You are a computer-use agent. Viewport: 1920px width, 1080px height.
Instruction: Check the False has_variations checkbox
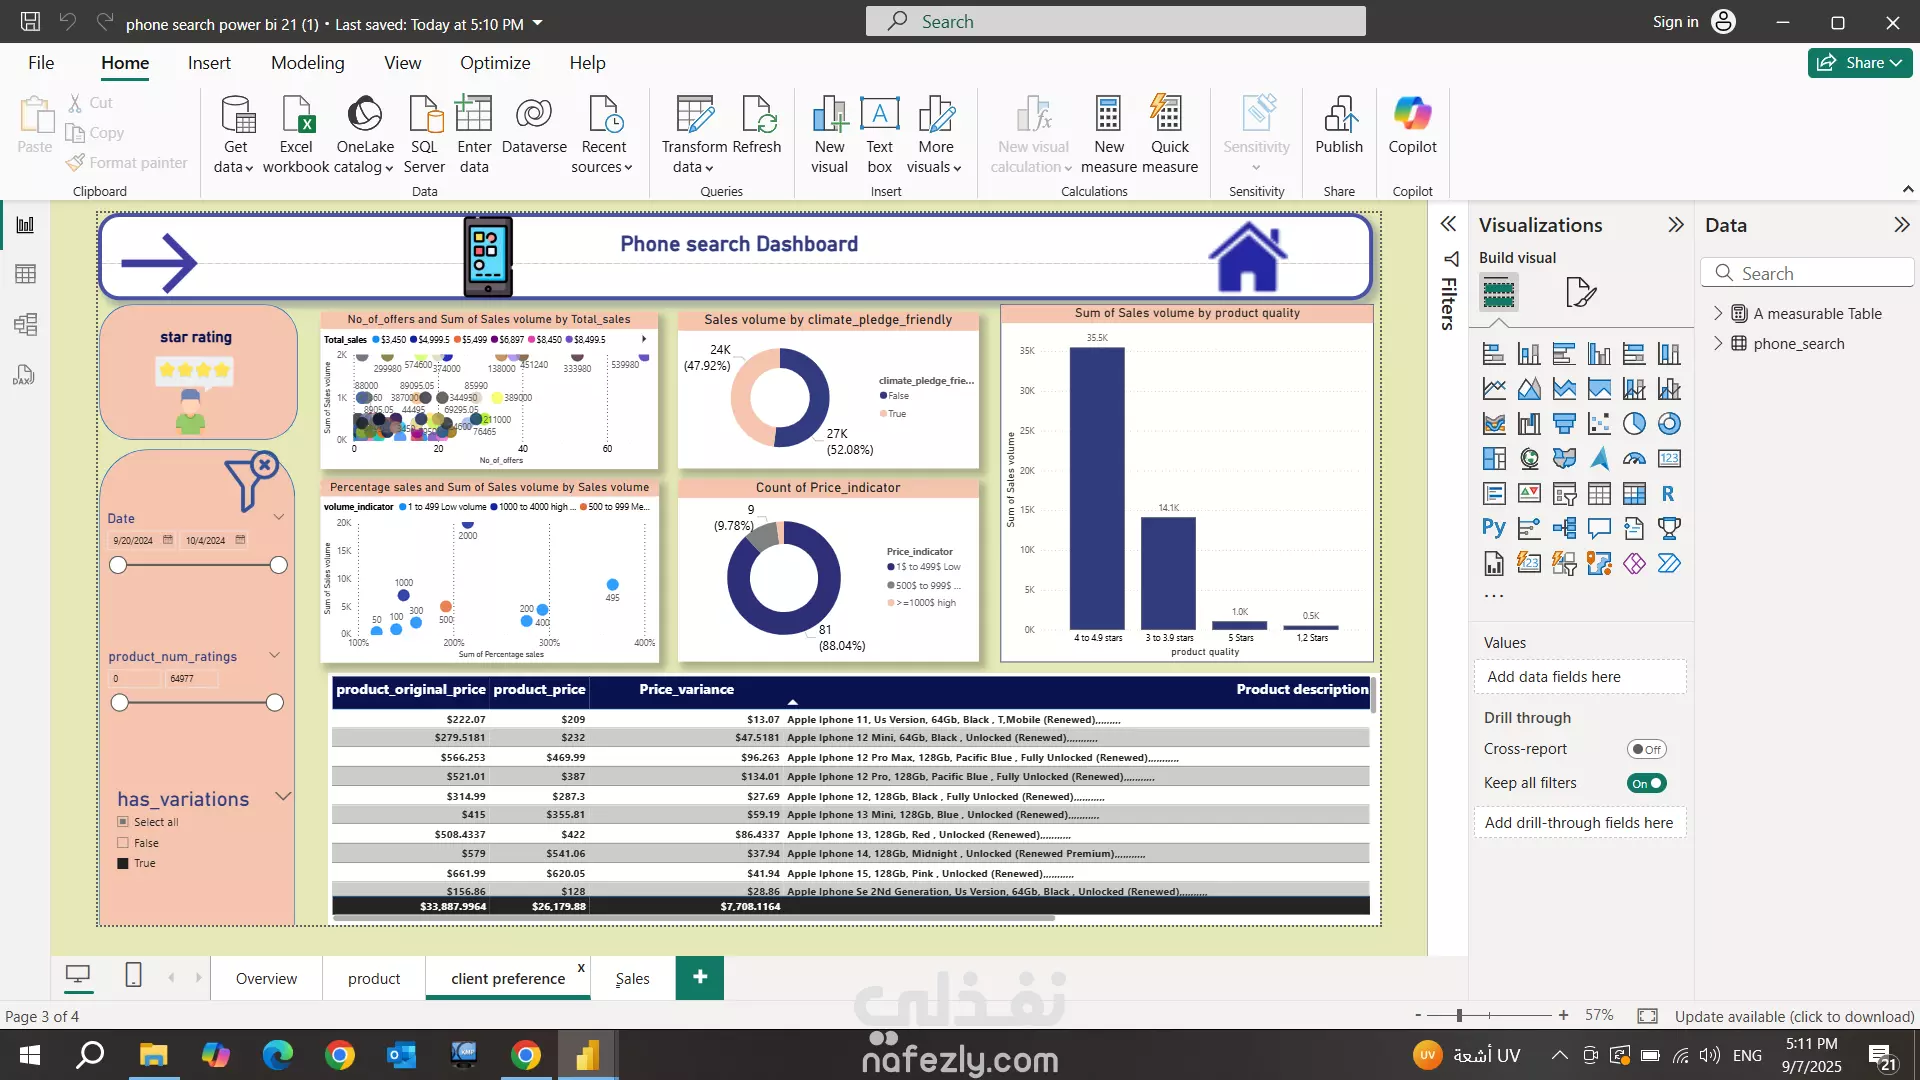124,843
